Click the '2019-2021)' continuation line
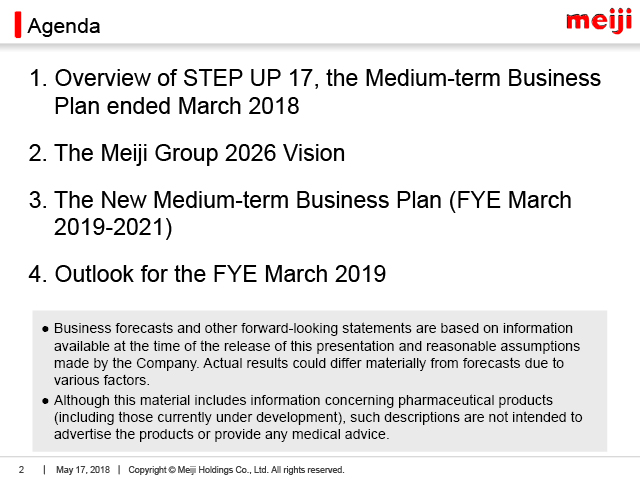Screen dimensions: 640x480 pos(113,227)
